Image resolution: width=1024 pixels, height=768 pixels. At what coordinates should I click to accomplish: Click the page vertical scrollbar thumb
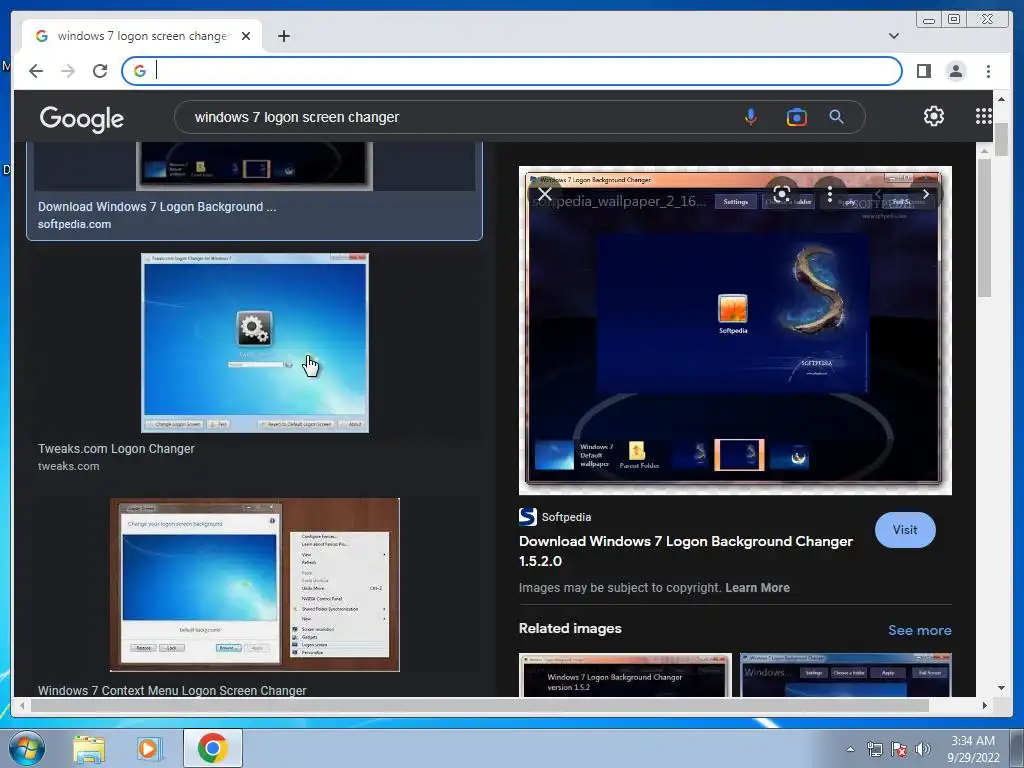point(1001,138)
